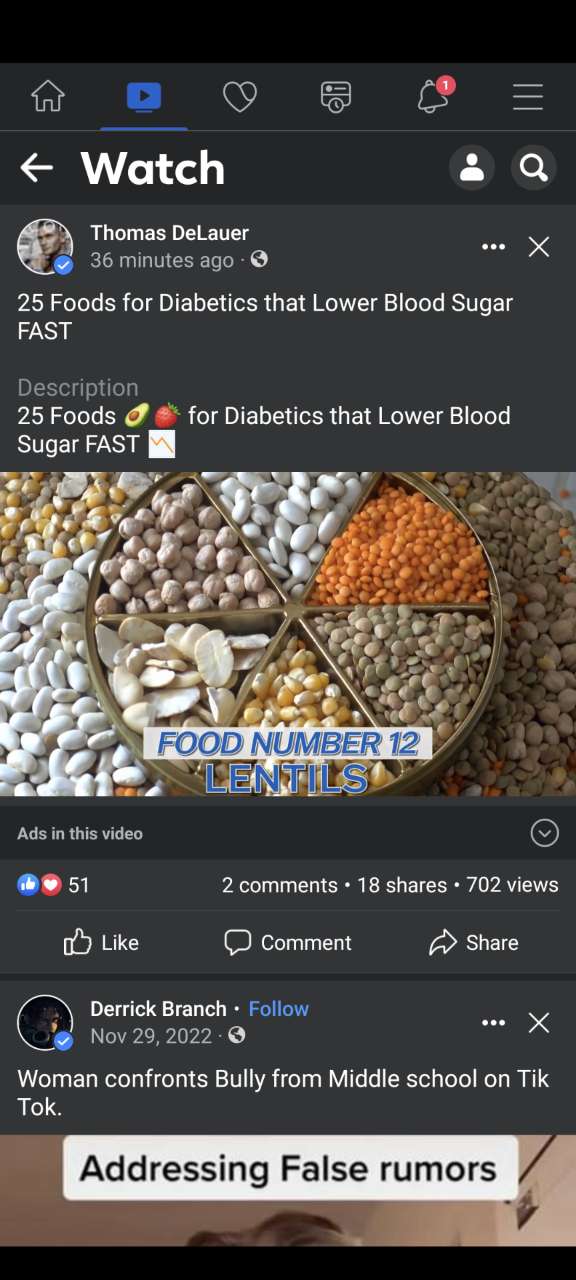Image resolution: width=576 pixels, height=1280 pixels.
Task: Like the lentils video post
Action: click(100, 942)
